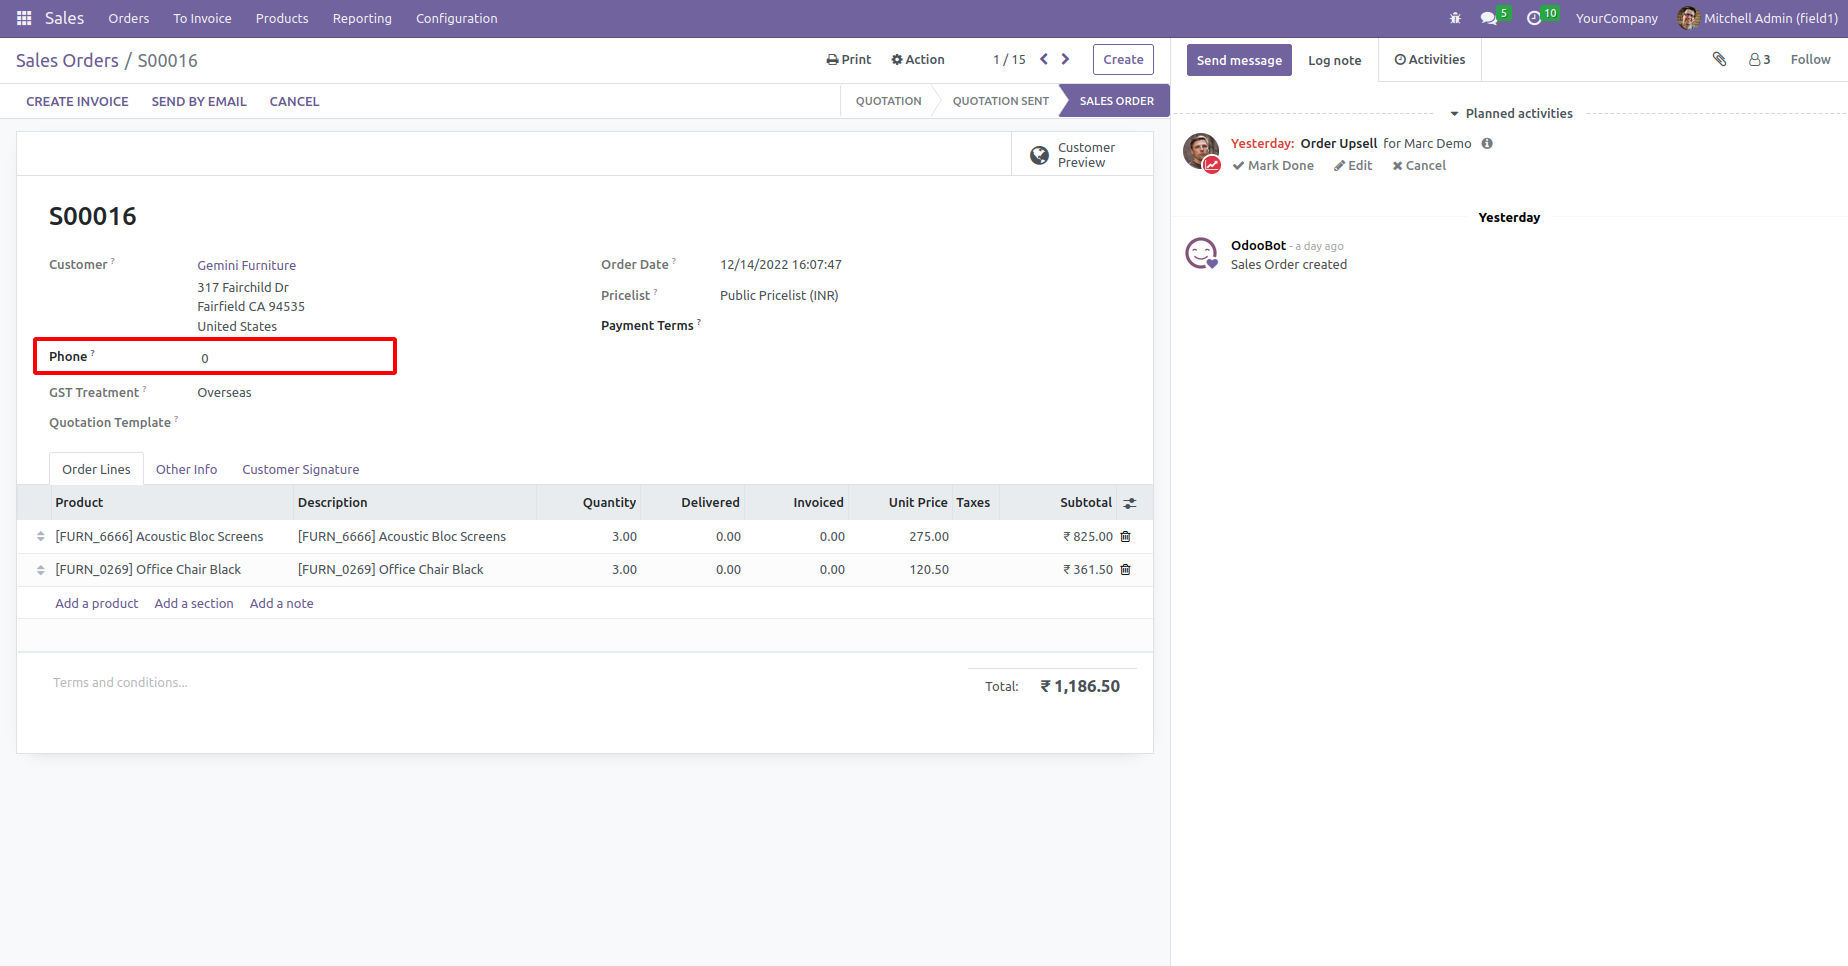Viewport: 1848px width, 966px height.
Task: Click the Terms and conditions field
Action: [x=120, y=682]
